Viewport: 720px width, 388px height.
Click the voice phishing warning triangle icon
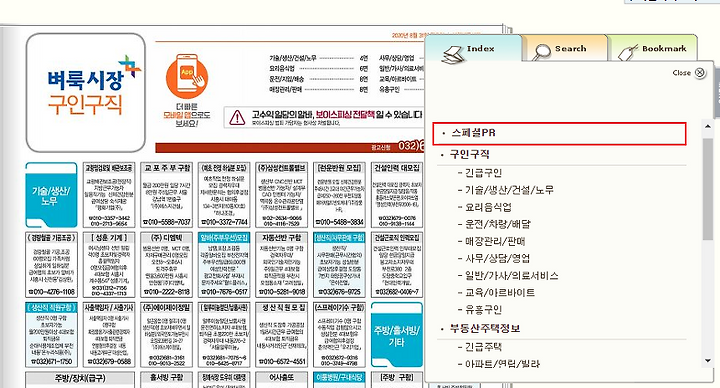[237, 118]
